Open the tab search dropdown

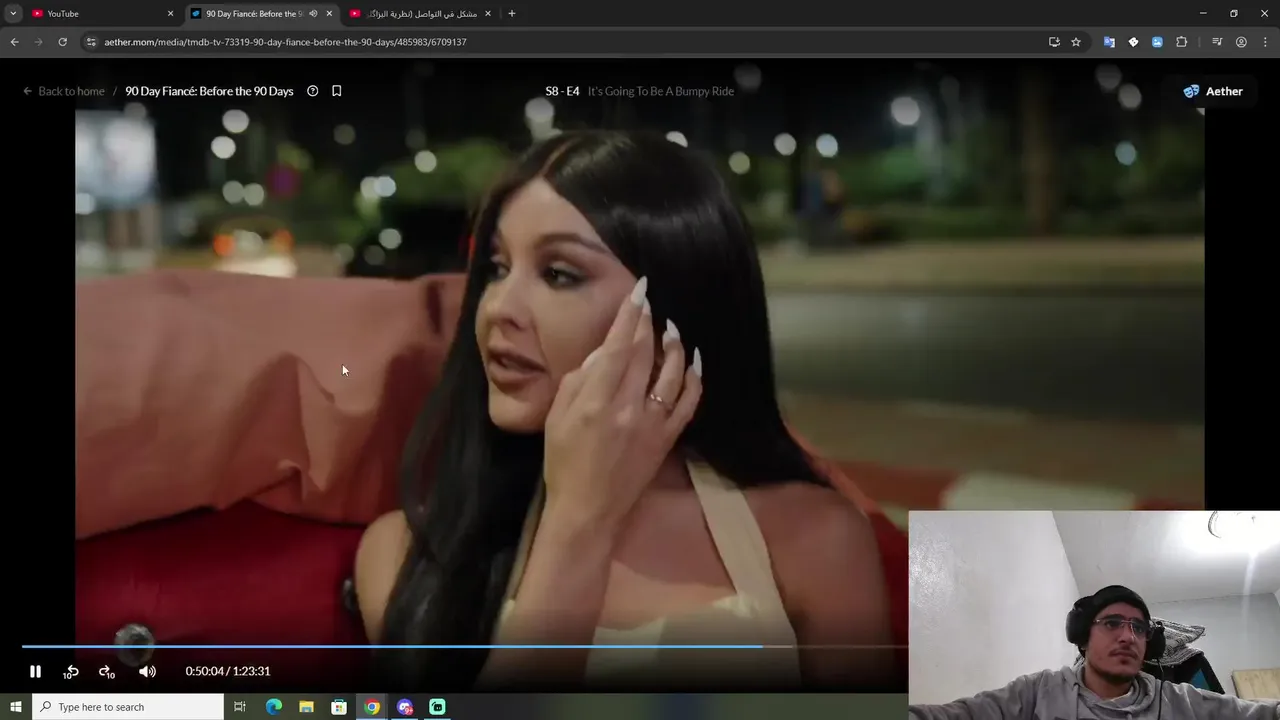pos(13,14)
